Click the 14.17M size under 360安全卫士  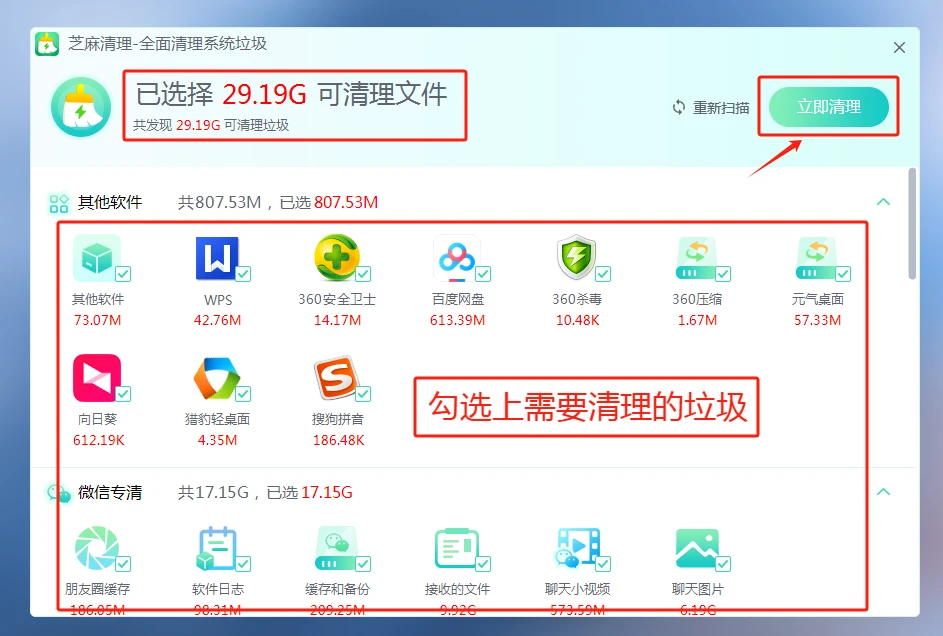click(x=337, y=320)
